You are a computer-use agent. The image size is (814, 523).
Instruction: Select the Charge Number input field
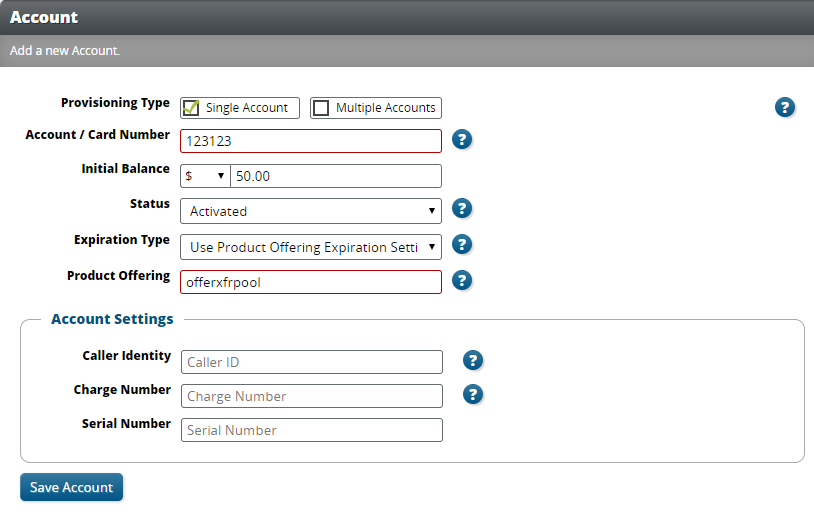tap(312, 396)
